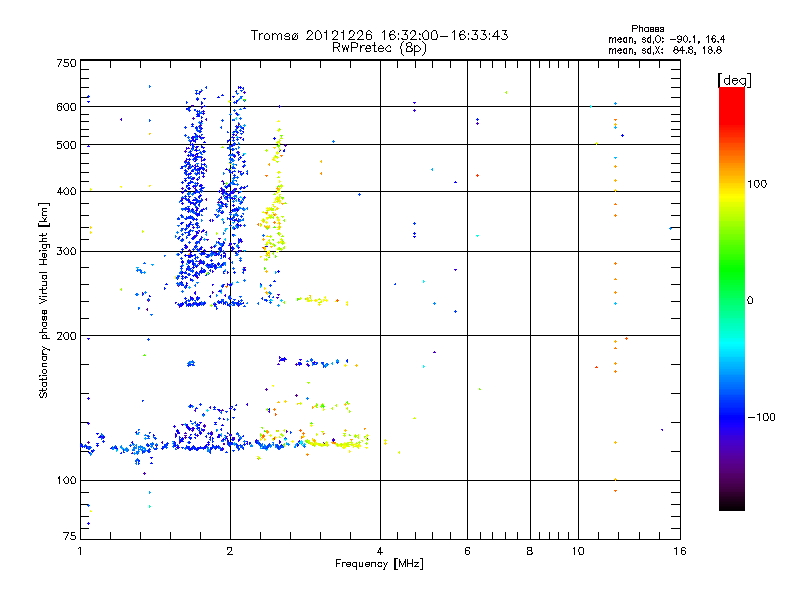Click the 'Phases' header label

[x=647, y=29]
